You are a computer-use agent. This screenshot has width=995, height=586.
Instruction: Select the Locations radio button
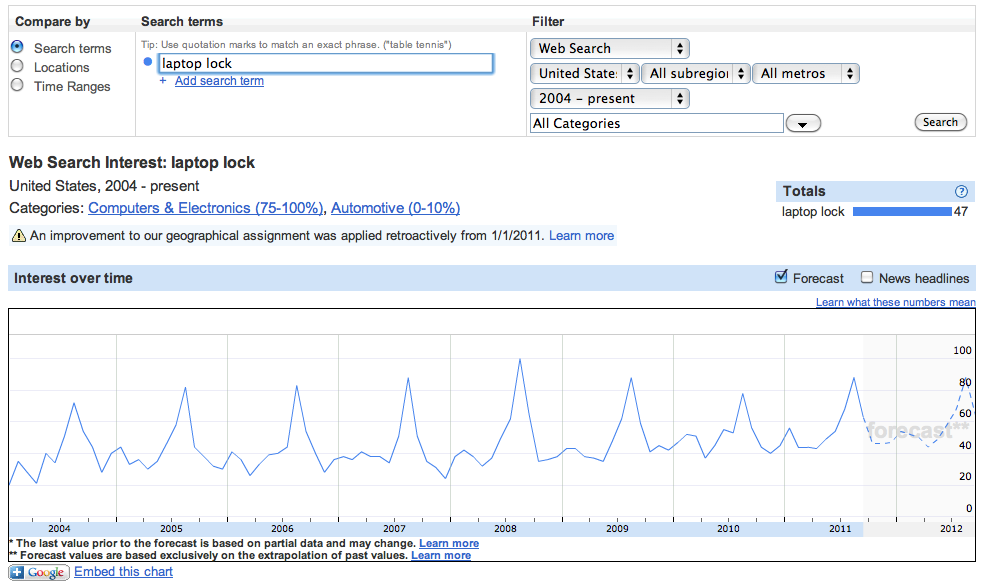click(17, 66)
